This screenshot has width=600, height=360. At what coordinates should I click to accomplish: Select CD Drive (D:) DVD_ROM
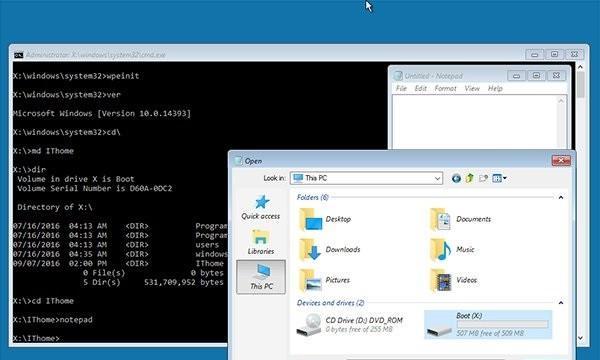pos(350,324)
